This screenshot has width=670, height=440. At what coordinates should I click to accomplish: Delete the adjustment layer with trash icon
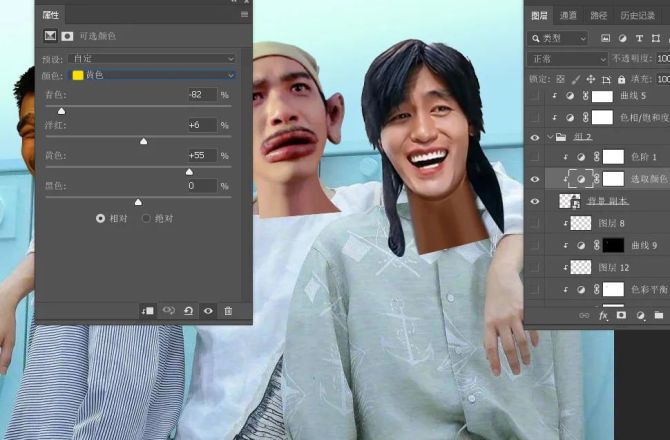(x=228, y=311)
